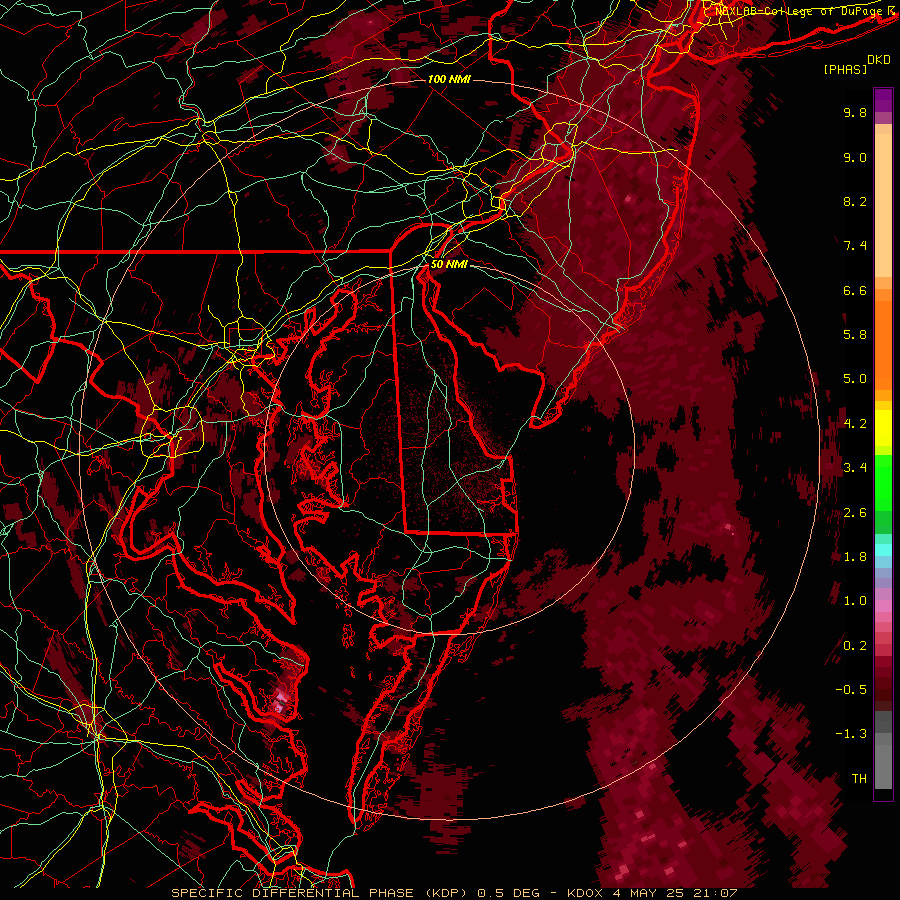Click the 7.4 legend value
The width and height of the screenshot is (900, 900).
coord(855,246)
